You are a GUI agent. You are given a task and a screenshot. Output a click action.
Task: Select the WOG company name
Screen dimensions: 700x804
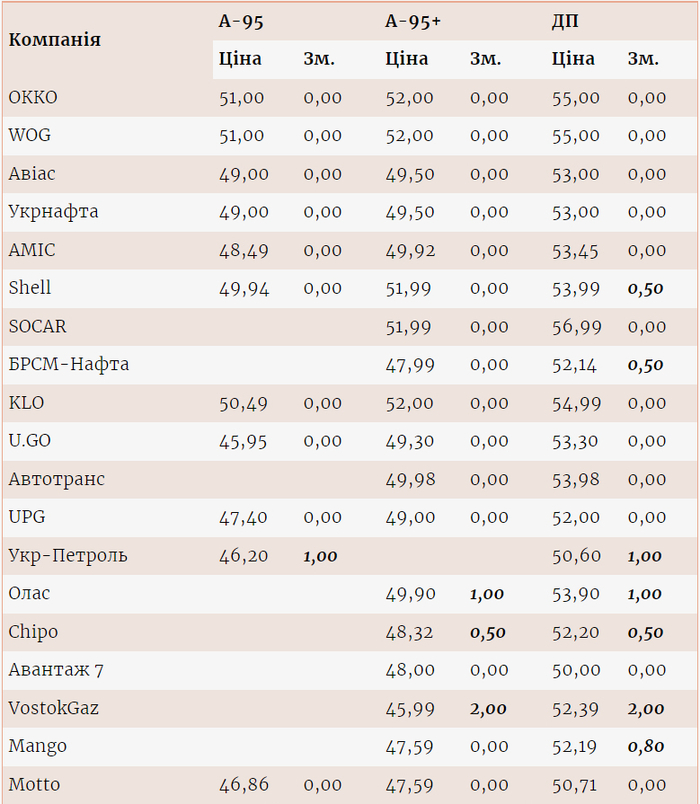[32, 136]
